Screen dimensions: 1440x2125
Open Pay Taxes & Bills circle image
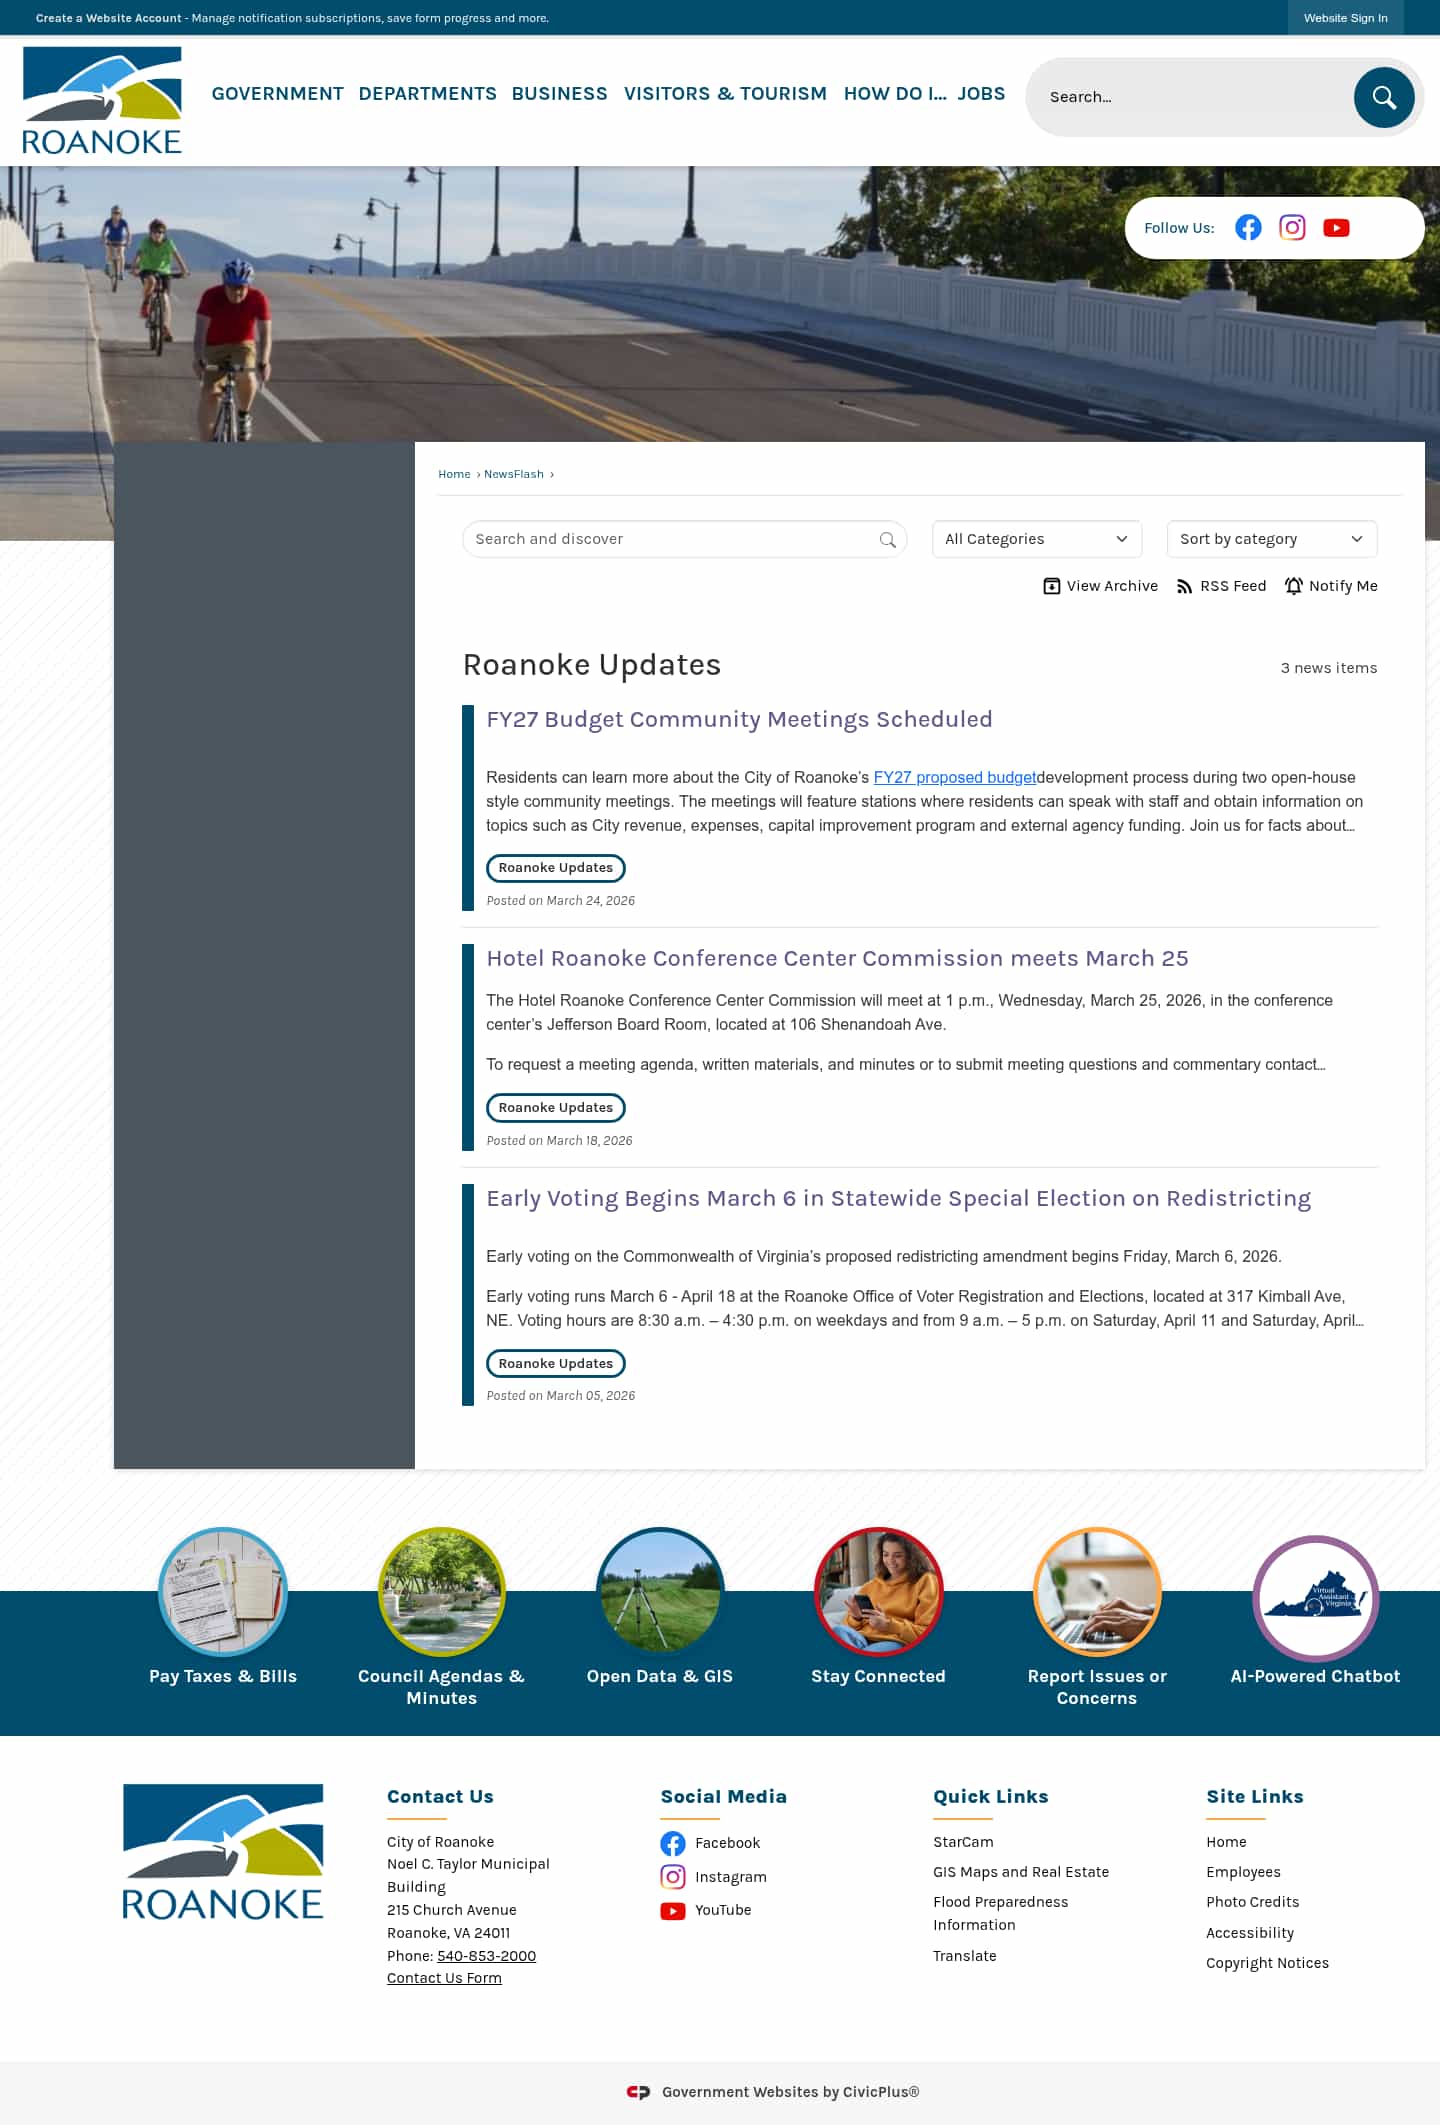point(223,1591)
